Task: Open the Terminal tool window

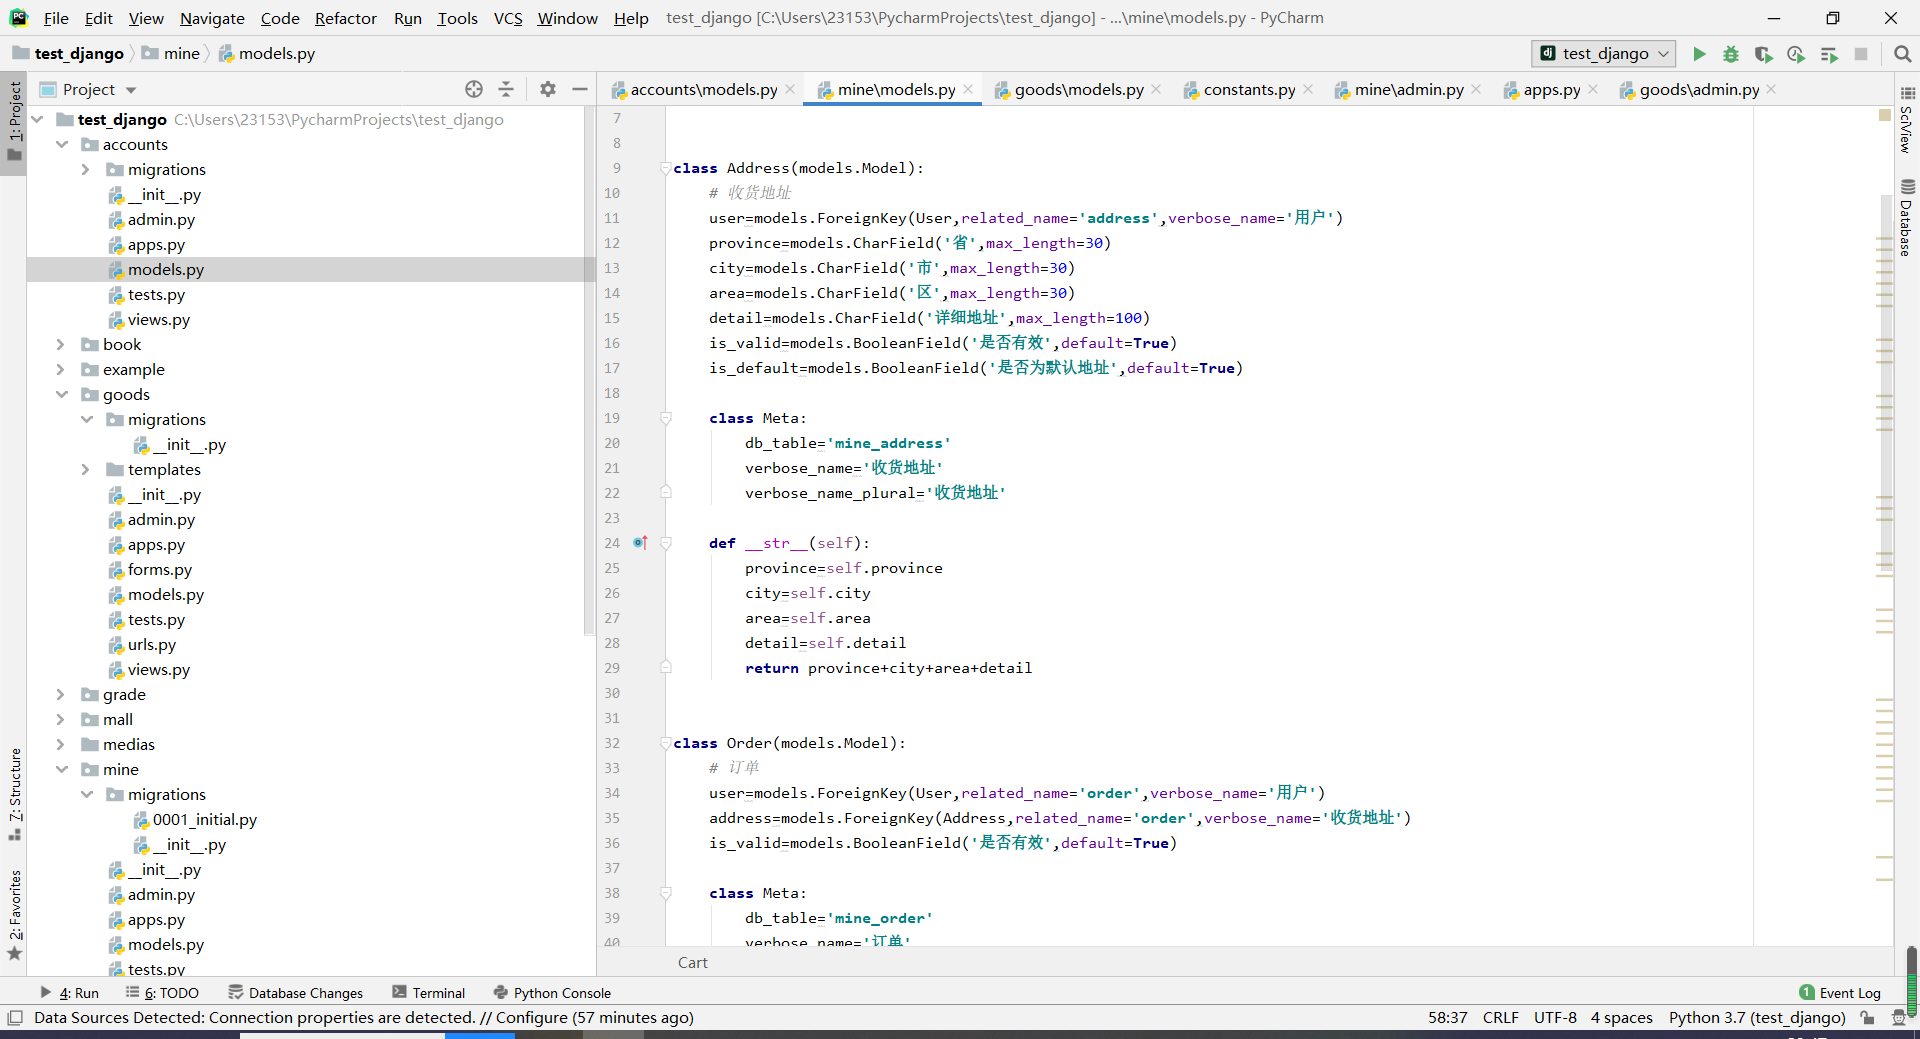Action: (429, 993)
